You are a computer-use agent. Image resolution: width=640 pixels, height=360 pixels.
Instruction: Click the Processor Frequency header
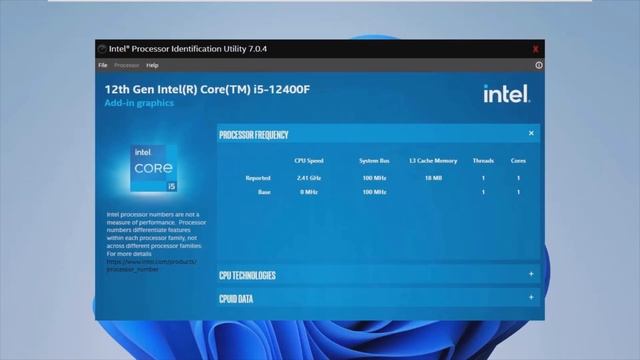(x=378, y=134)
